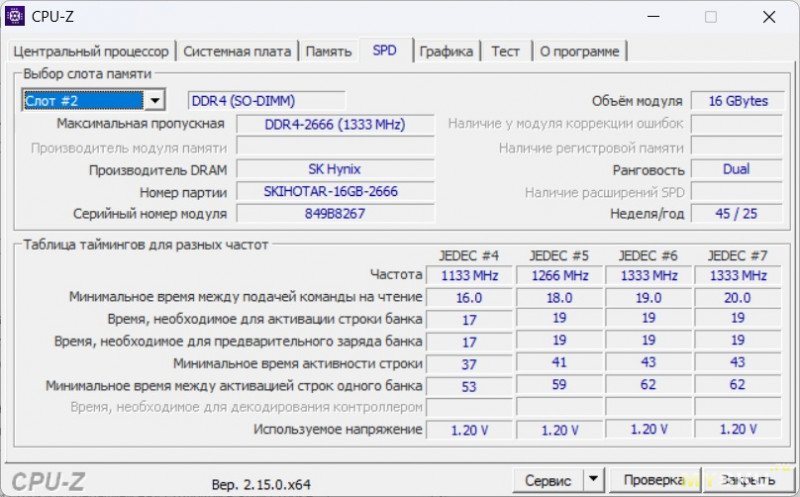Click the Сервис button

click(x=548, y=480)
